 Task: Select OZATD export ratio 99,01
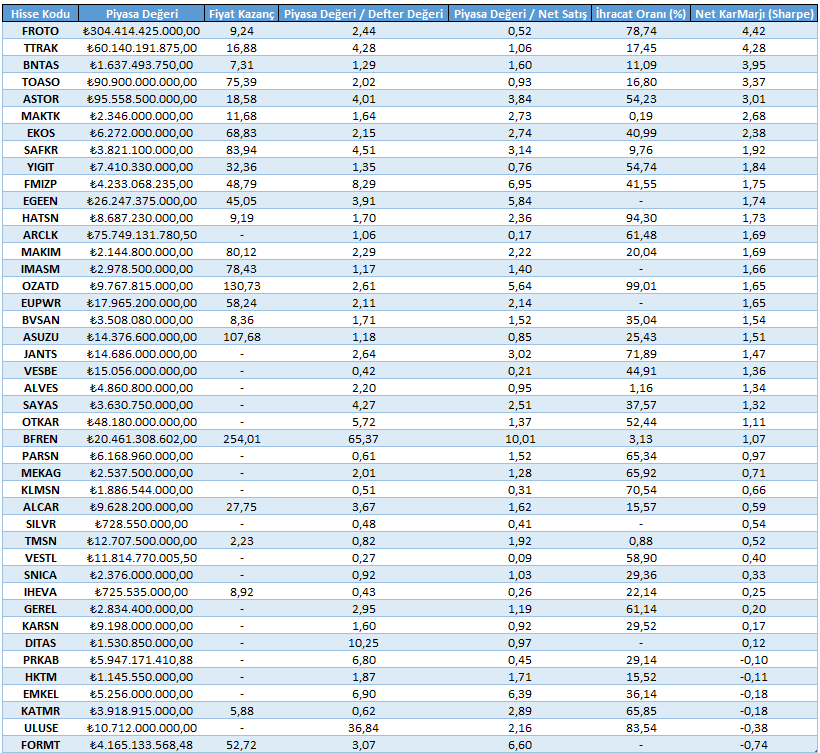tap(641, 286)
